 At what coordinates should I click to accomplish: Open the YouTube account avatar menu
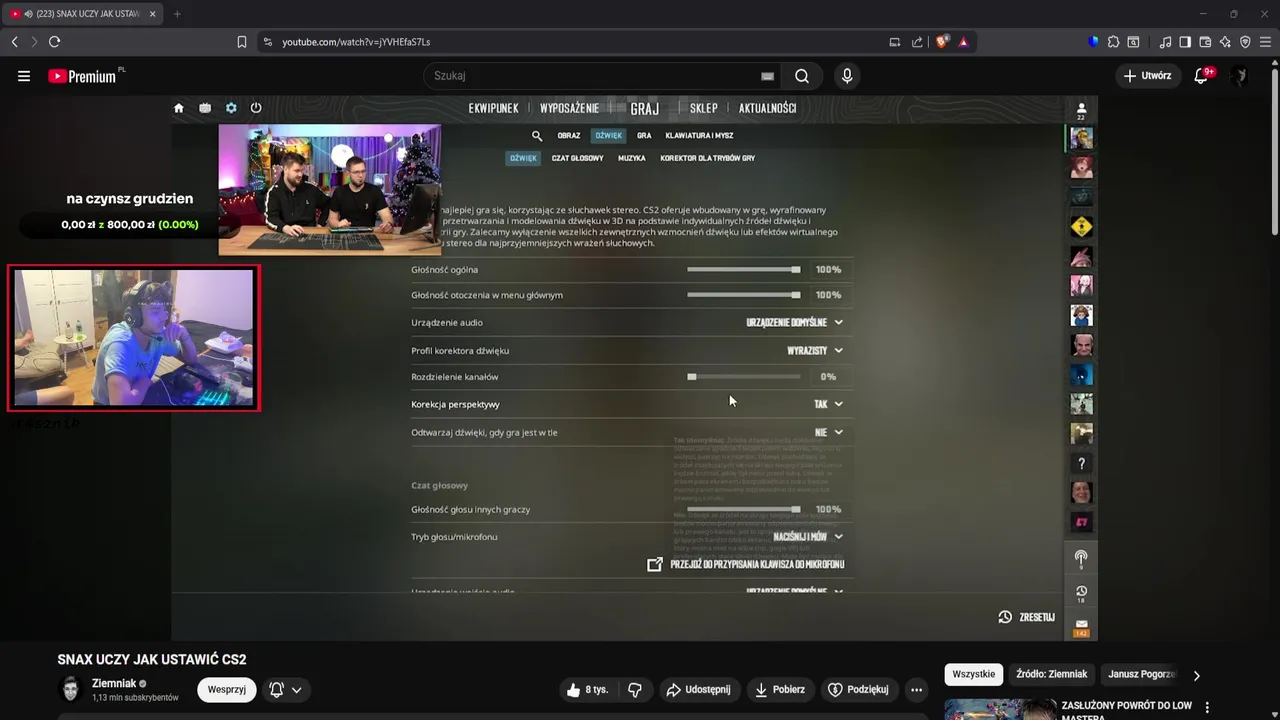click(x=1239, y=76)
